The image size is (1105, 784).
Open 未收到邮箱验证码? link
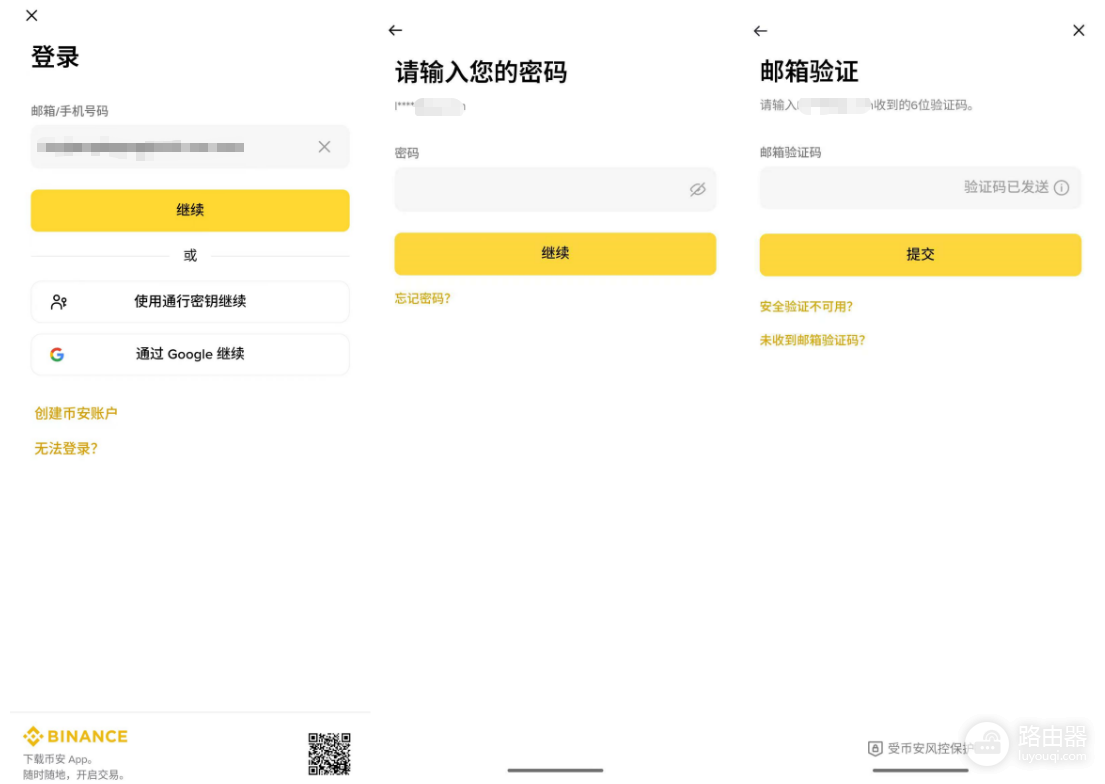813,340
